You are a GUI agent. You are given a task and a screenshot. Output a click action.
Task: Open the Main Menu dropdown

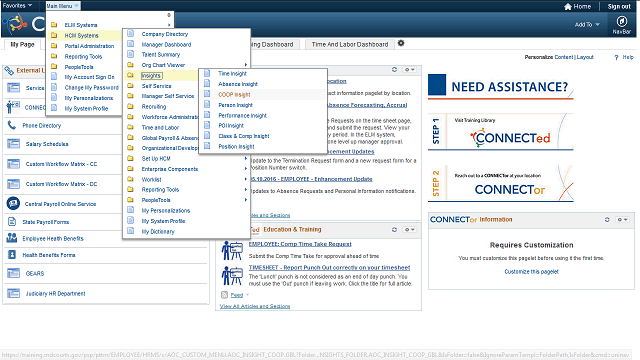(62, 6)
